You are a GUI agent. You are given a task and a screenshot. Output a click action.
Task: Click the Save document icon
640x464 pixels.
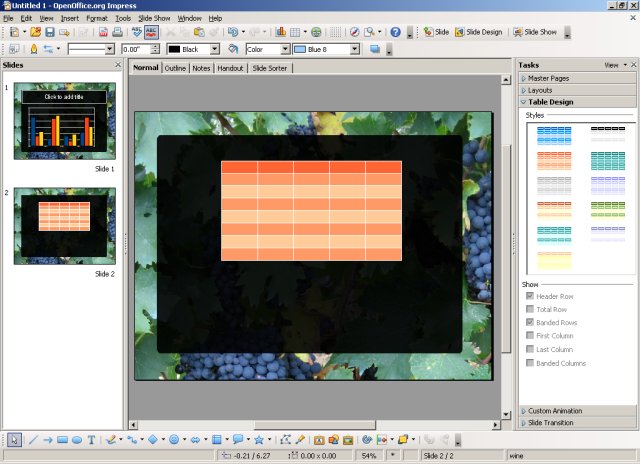pos(50,32)
